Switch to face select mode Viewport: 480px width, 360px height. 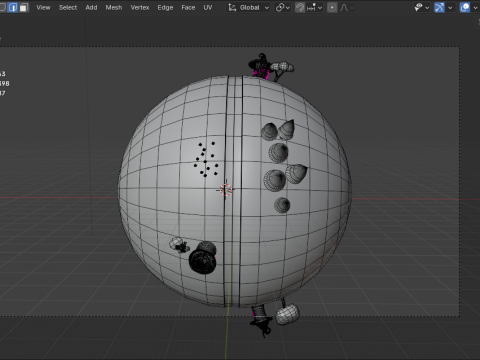tap(24, 7)
